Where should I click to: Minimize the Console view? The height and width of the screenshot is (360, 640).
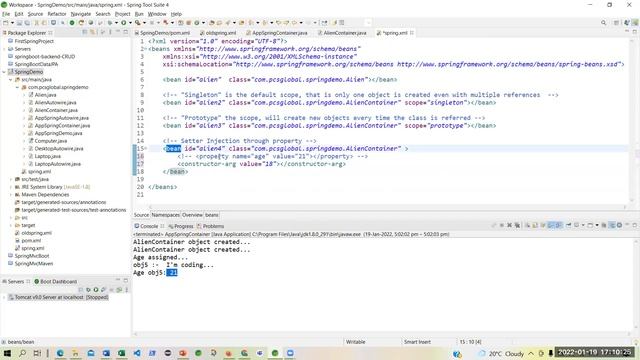pos(627,225)
